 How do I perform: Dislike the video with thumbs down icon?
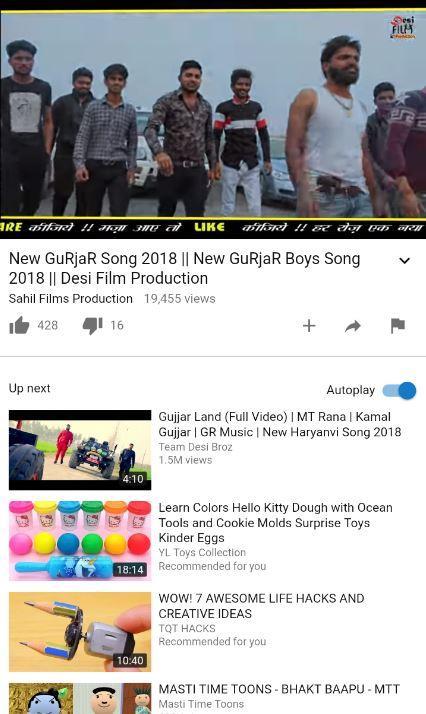92,326
